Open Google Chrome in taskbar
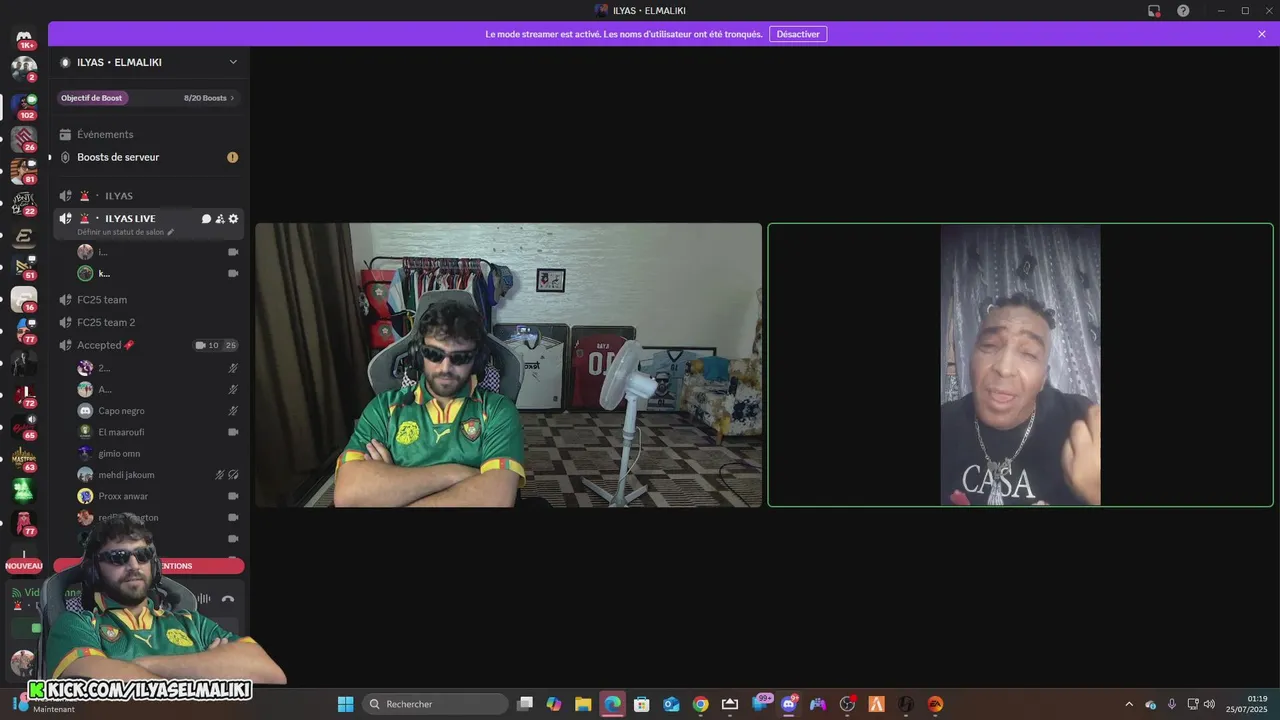This screenshot has width=1280, height=720. pos(700,704)
